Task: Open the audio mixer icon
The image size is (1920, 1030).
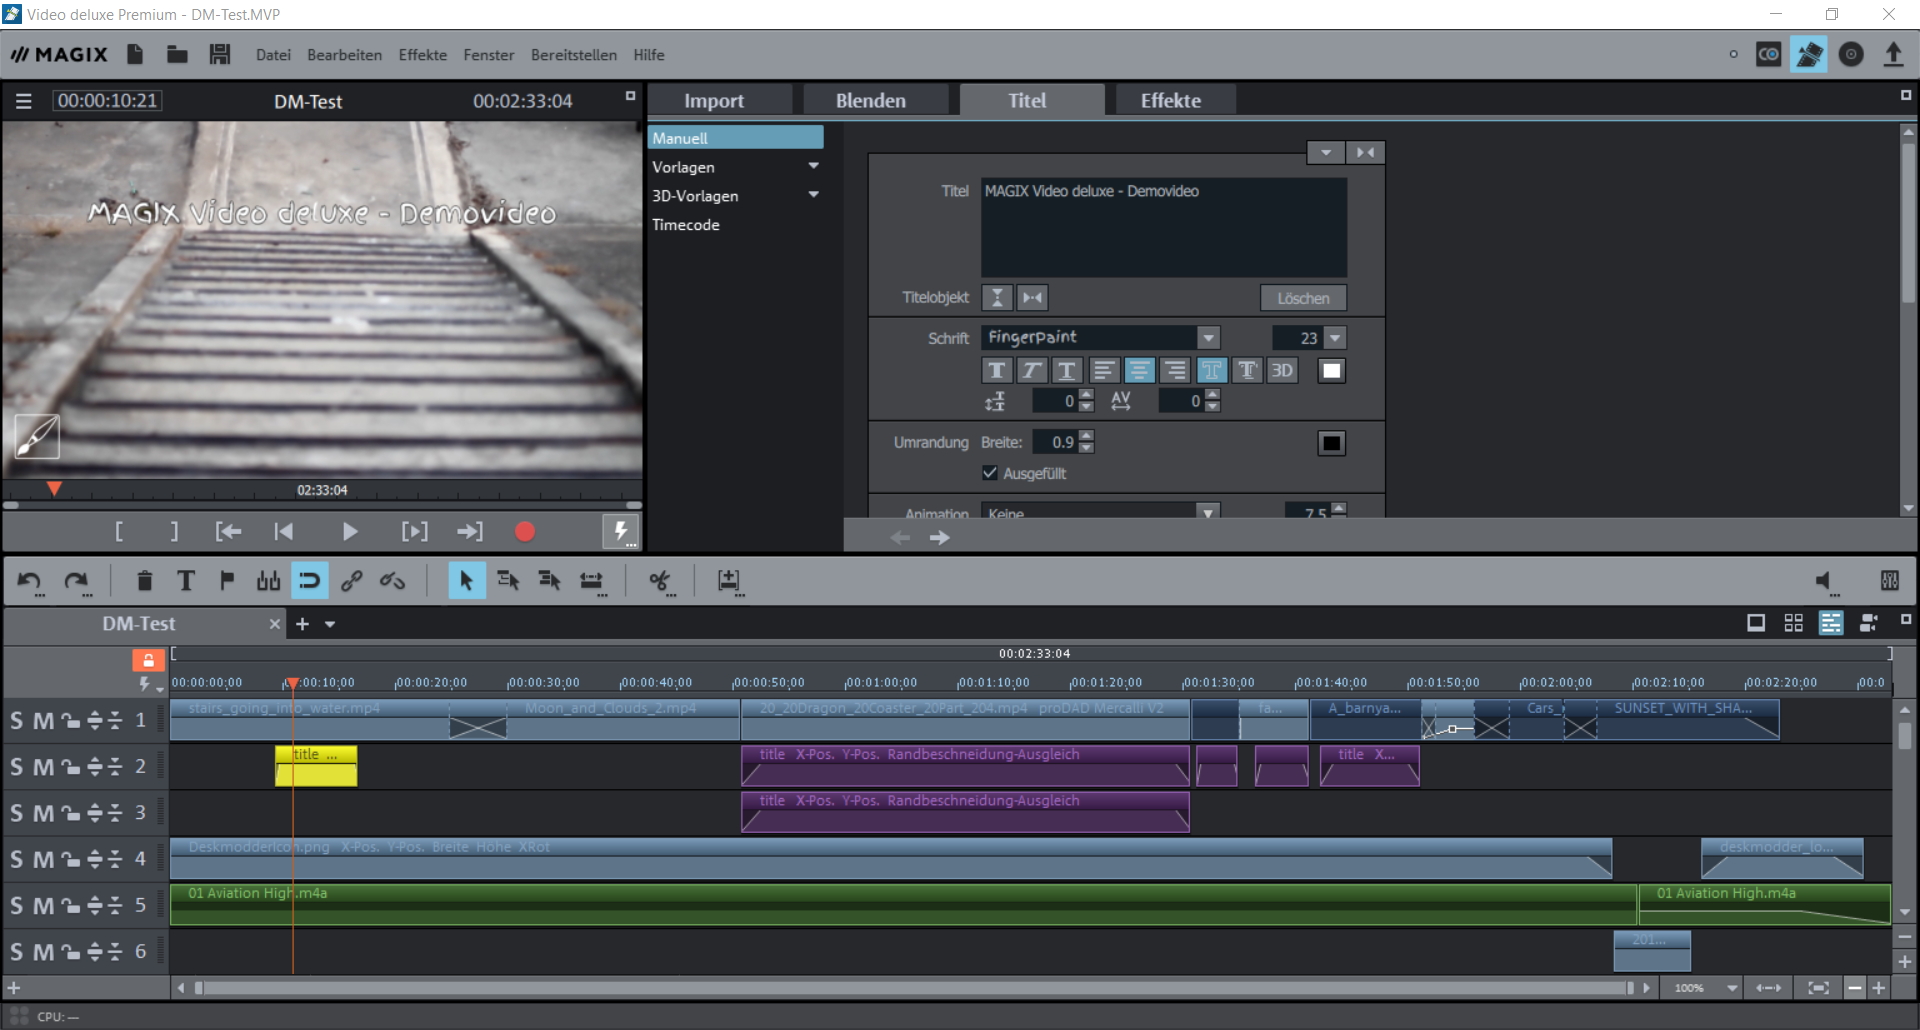Action: click(1889, 581)
